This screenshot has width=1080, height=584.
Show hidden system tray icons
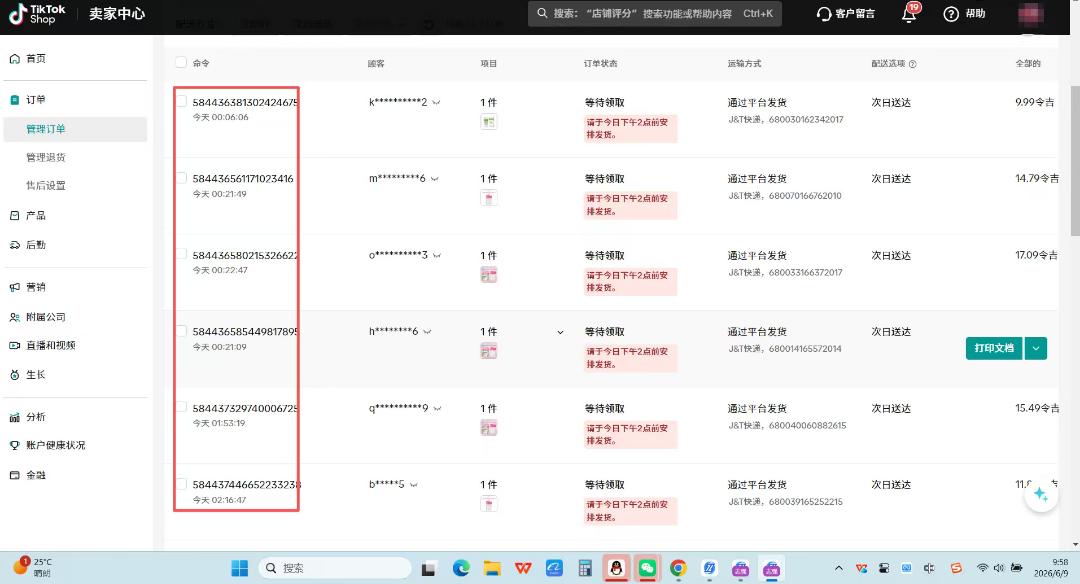point(838,568)
